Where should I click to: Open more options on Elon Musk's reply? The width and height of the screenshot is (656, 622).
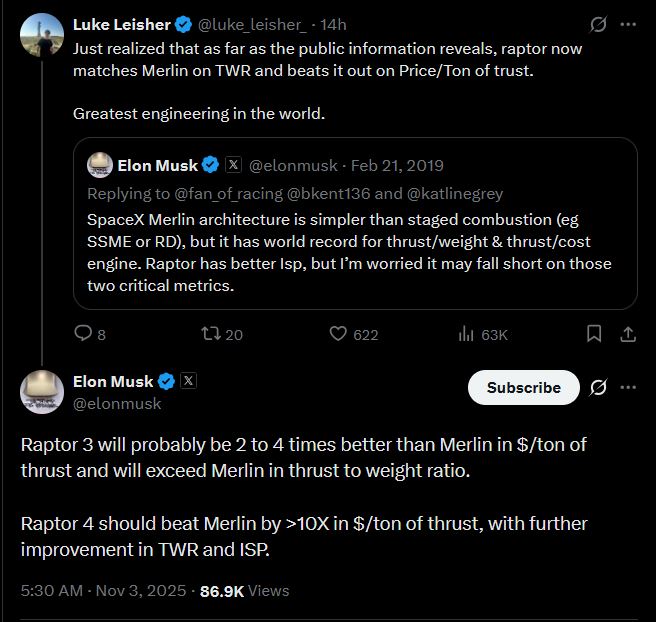[628, 387]
